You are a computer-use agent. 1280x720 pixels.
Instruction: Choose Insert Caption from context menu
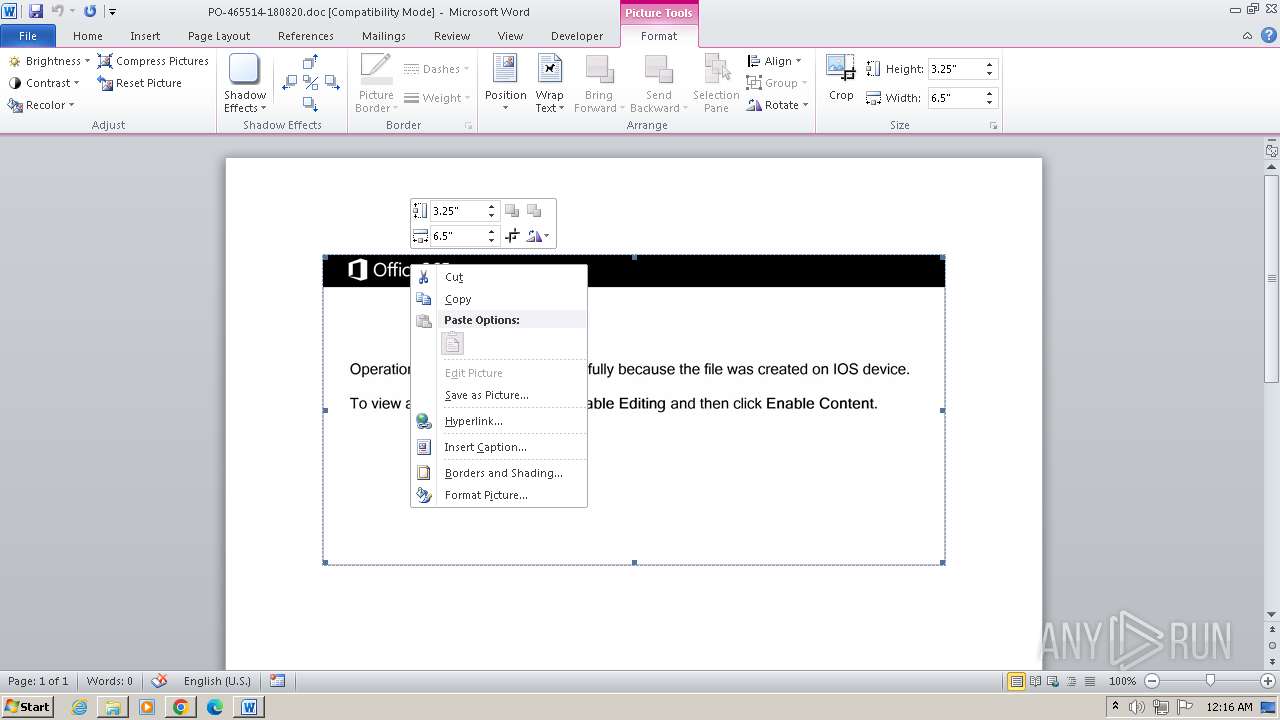pos(499,447)
